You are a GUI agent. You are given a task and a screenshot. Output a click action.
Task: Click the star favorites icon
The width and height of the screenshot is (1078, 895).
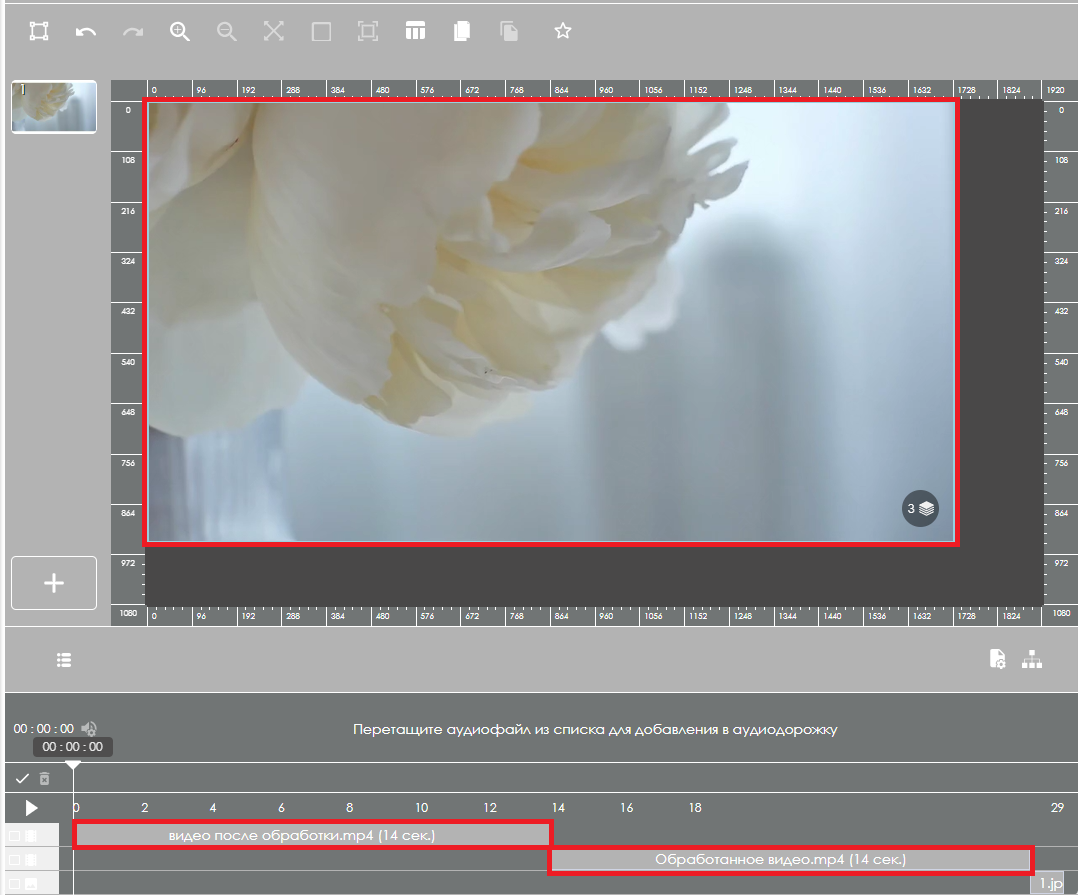563,32
